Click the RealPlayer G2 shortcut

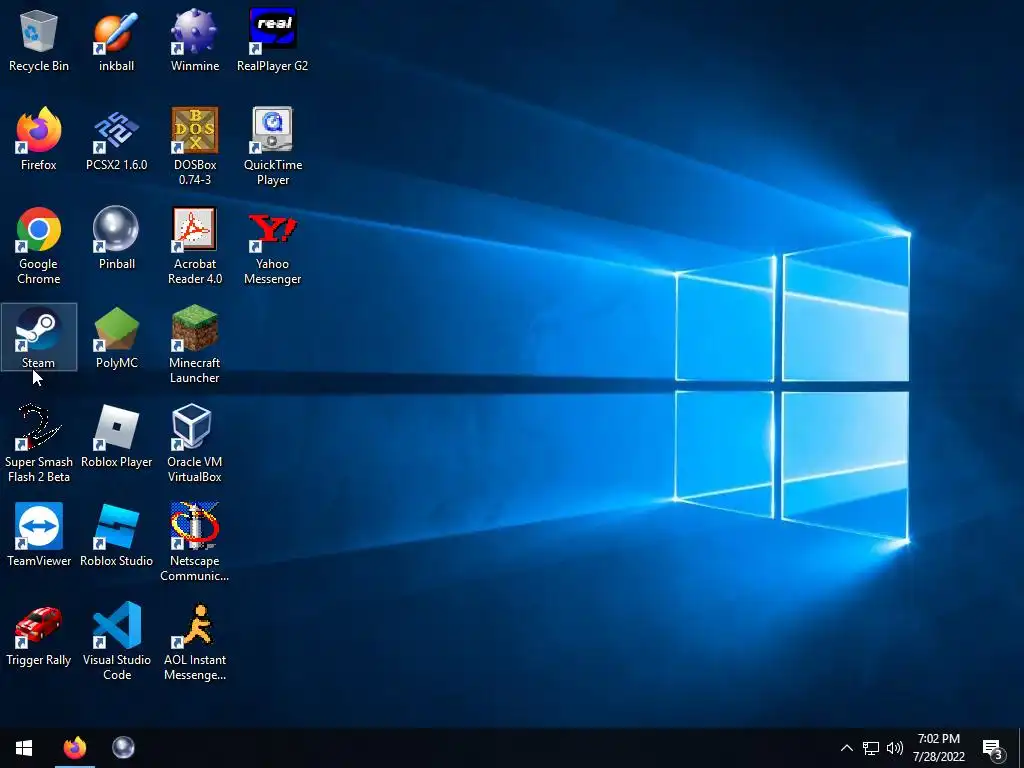pyautogui.click(x=272, y=40)
